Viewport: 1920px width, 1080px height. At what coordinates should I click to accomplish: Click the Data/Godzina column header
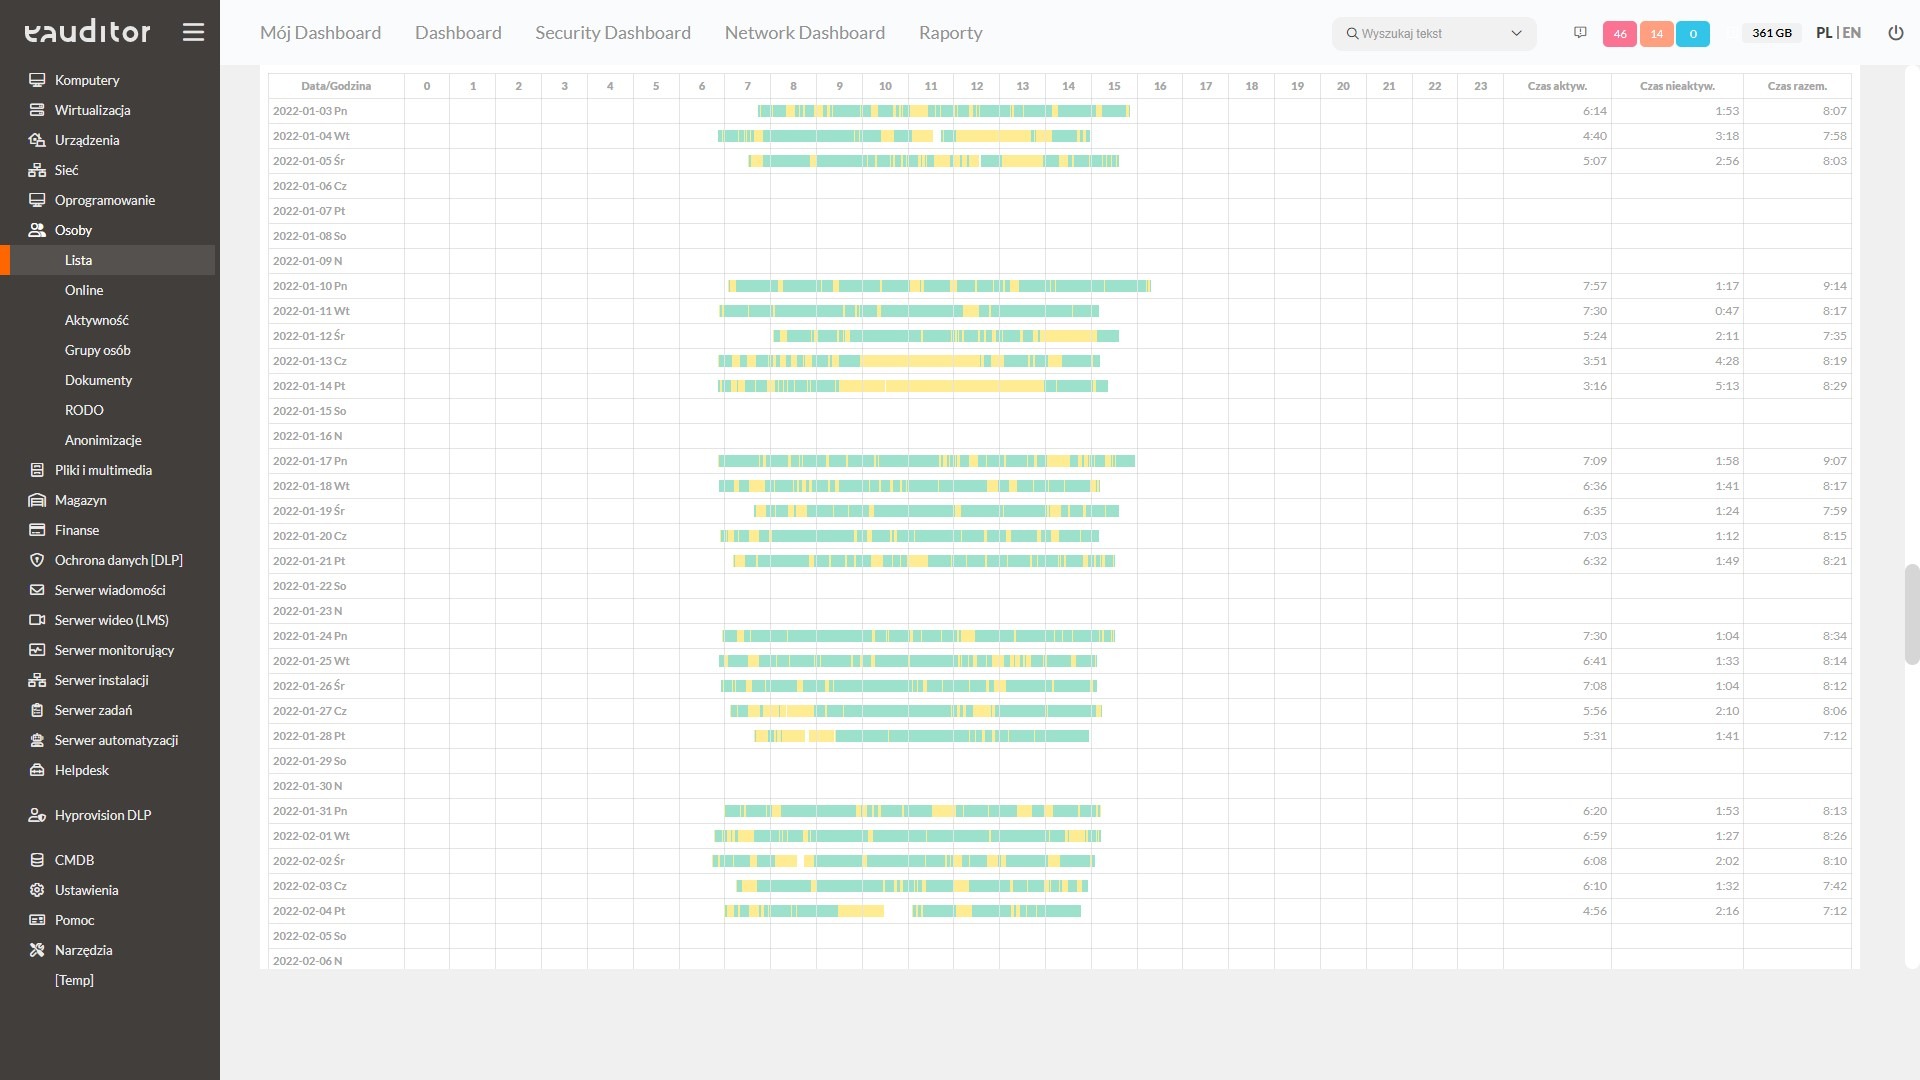click(336, 86)
